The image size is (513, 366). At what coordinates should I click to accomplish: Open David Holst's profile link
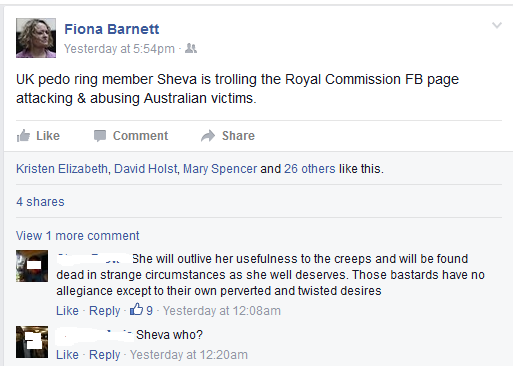point(146,169)
